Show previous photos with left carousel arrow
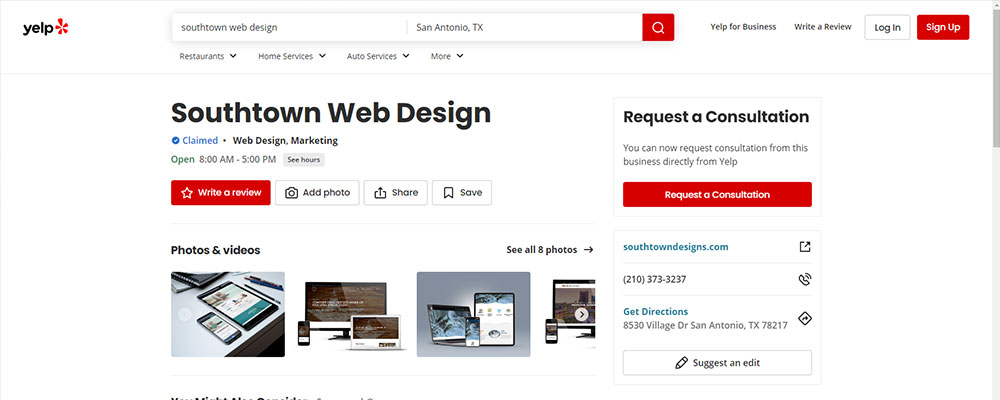This screenshot has width=1000, height=400. [184, 314]
